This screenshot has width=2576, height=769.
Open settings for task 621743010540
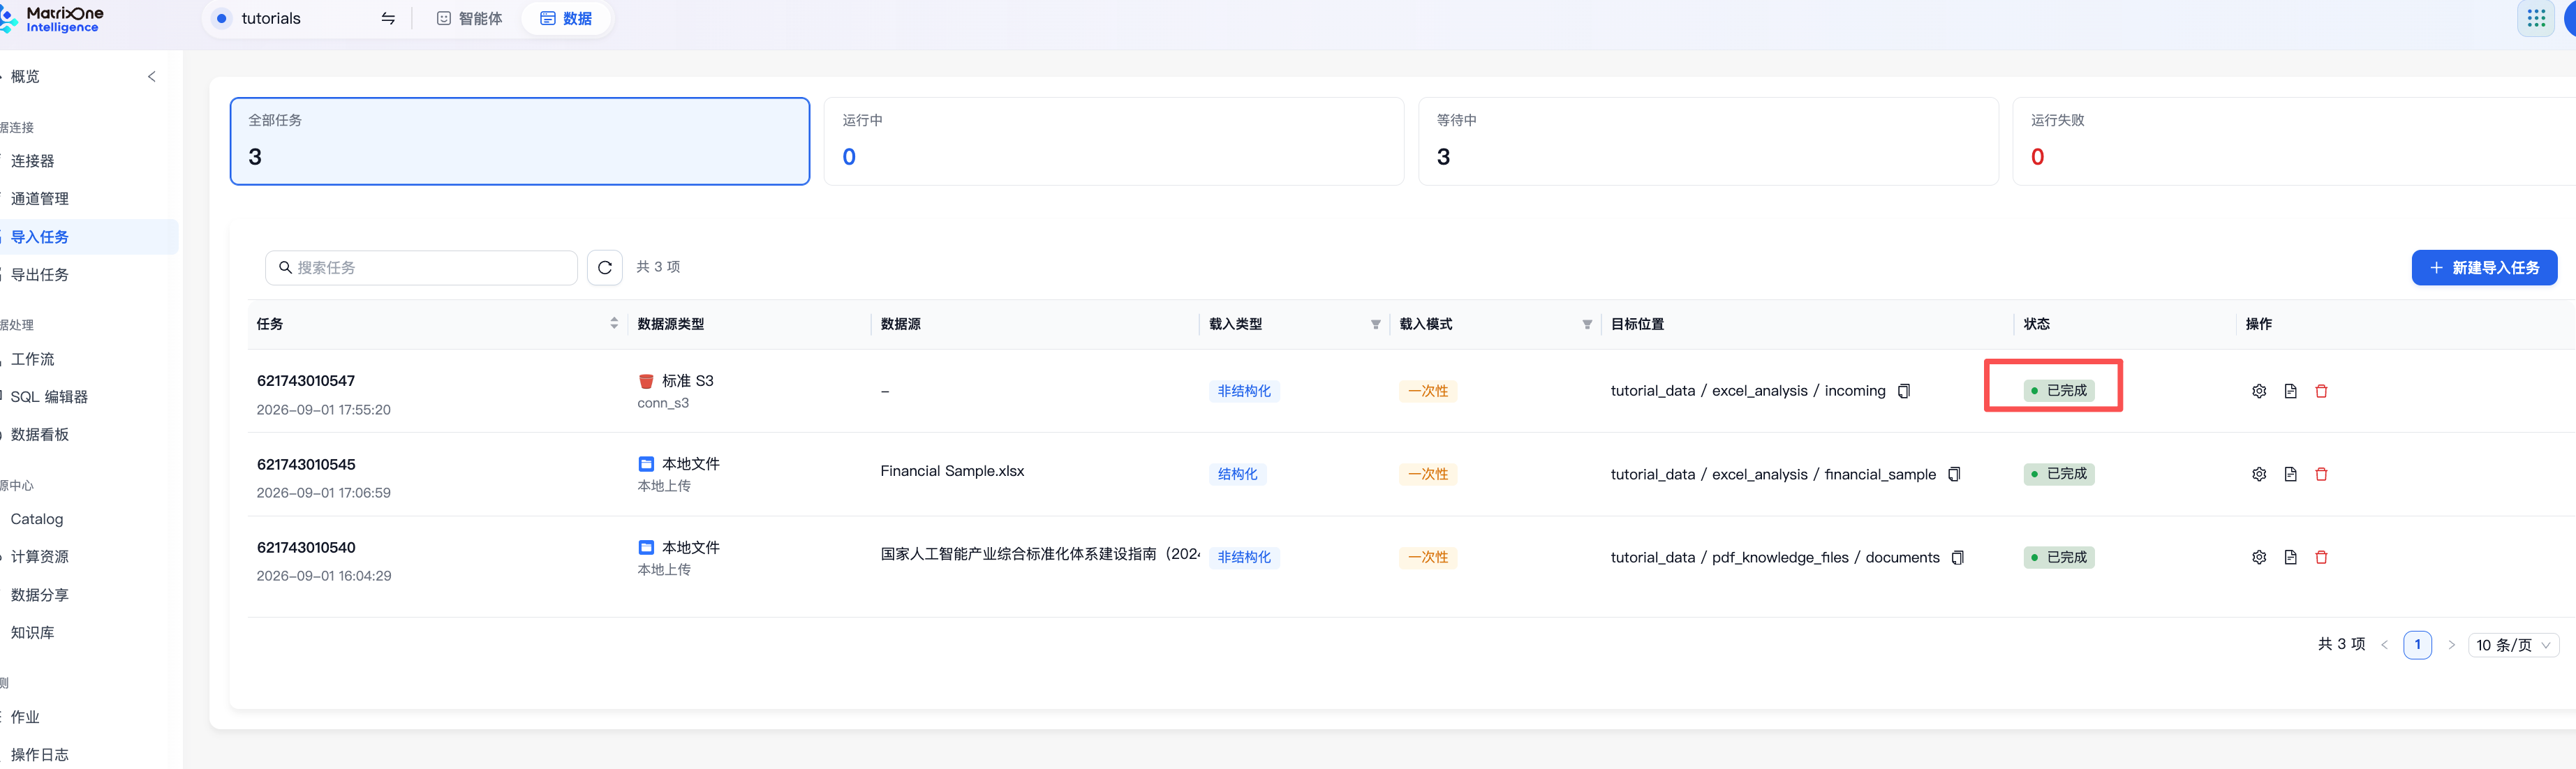pyautogui.click(x=2259, y=557)
